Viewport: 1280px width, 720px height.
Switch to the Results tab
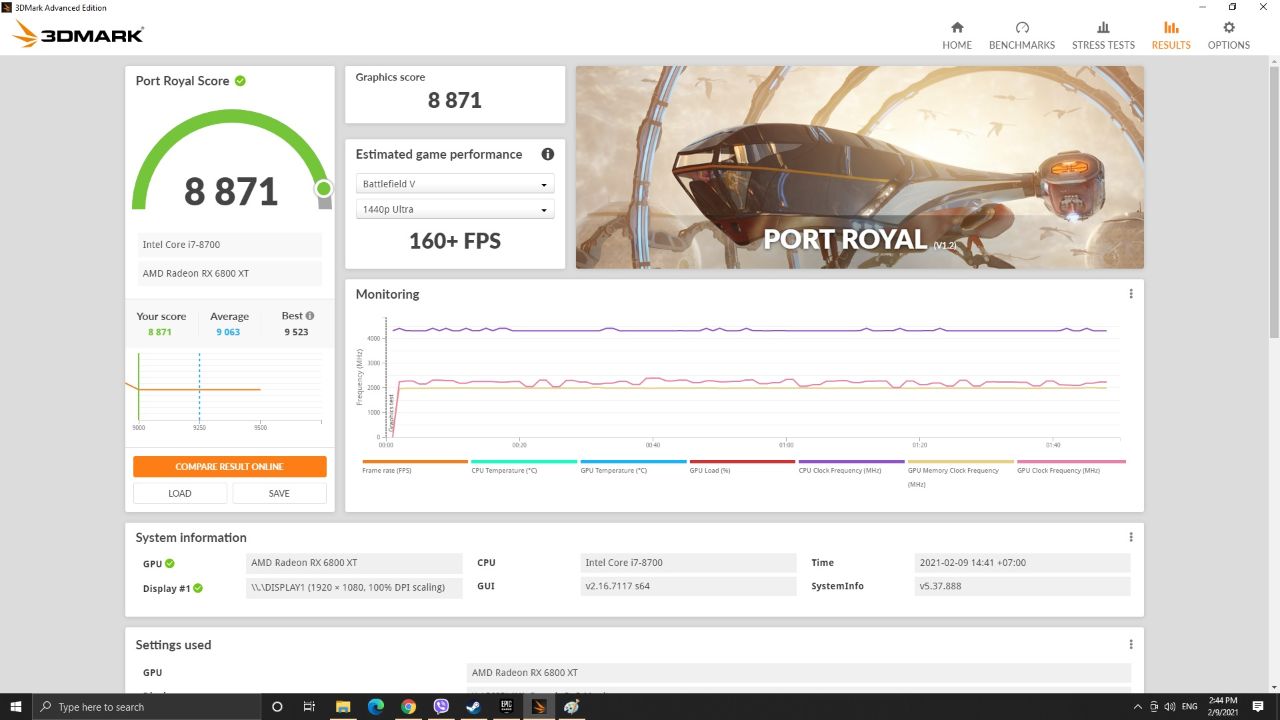click(x=1171, y=35)
